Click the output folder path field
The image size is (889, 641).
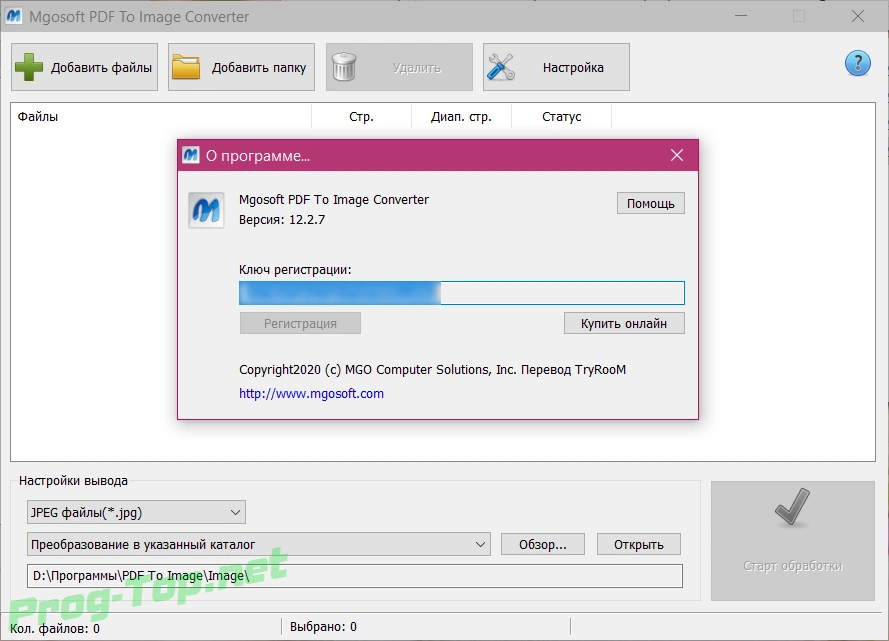[354, 576]
